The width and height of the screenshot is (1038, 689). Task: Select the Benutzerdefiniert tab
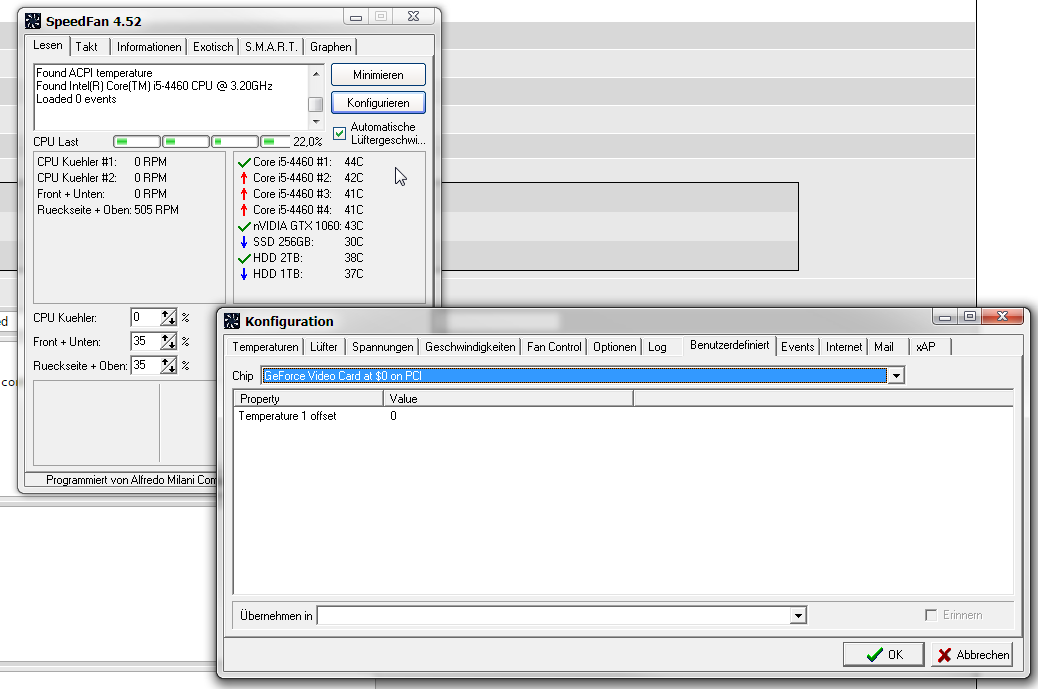[730, 345]
